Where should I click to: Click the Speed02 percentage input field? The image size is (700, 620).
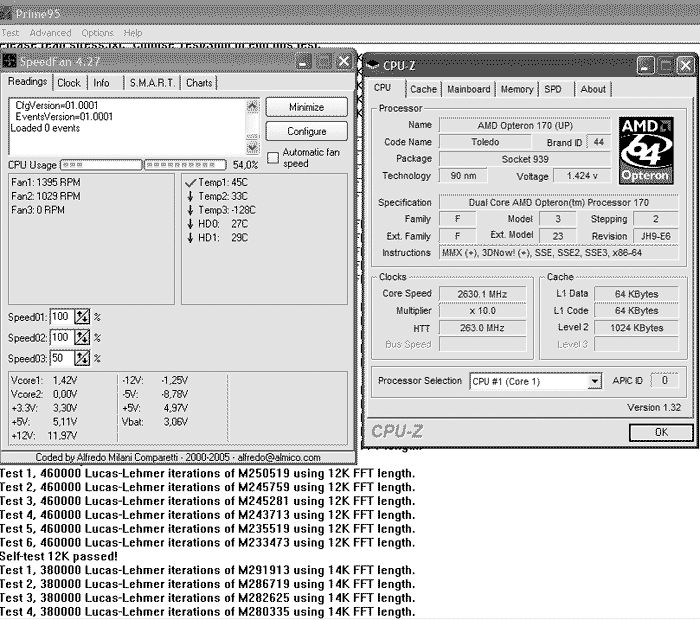tap(61, 337)
